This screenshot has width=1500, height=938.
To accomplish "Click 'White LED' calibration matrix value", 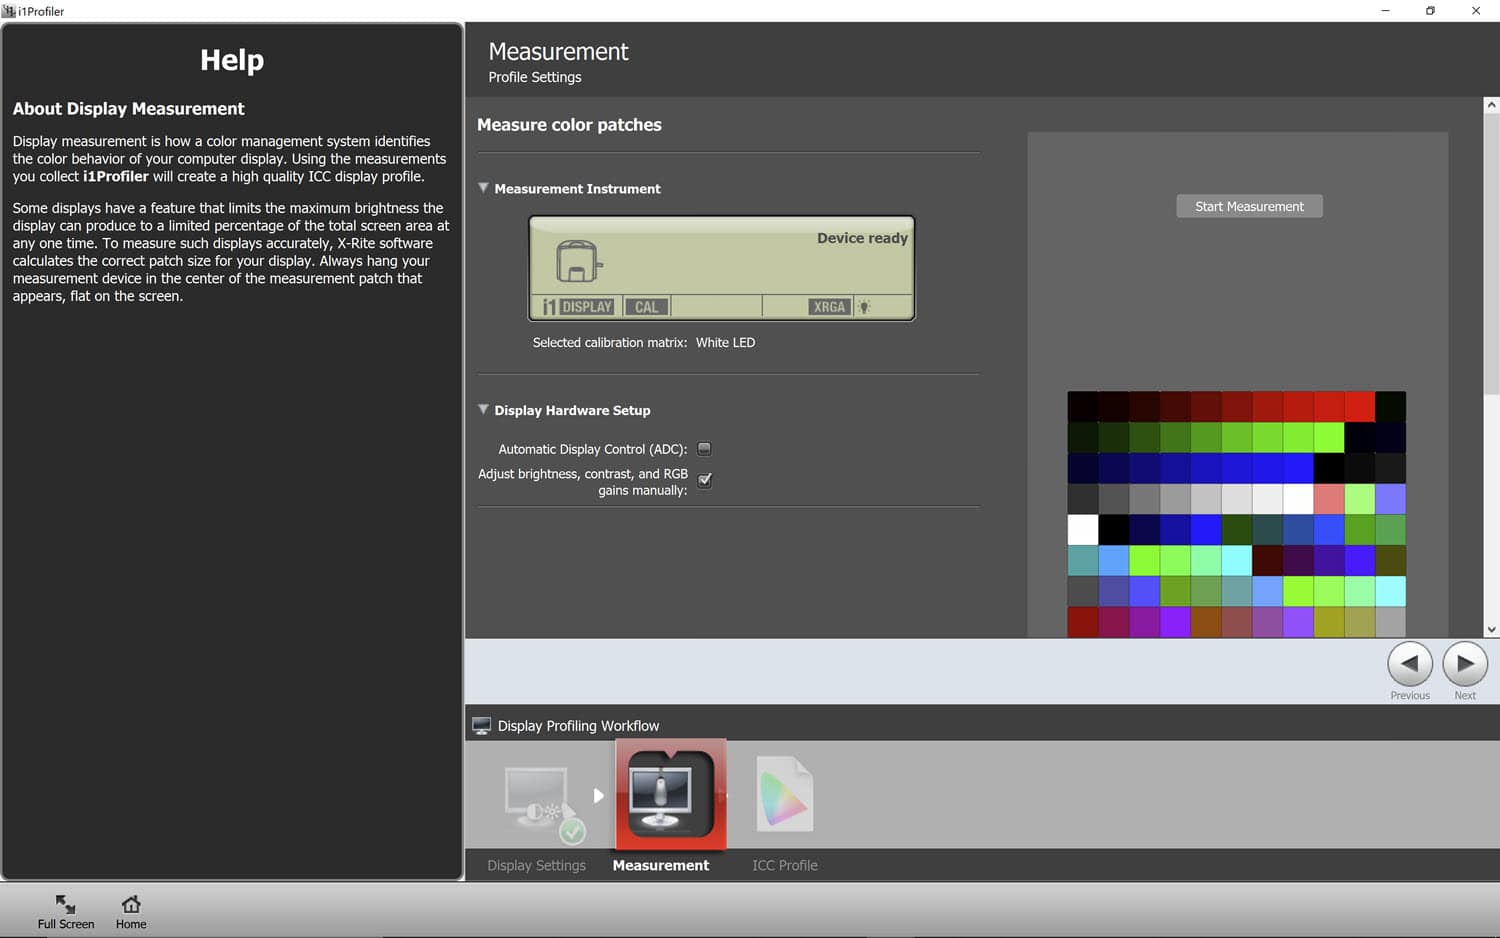I will [725, 342].
